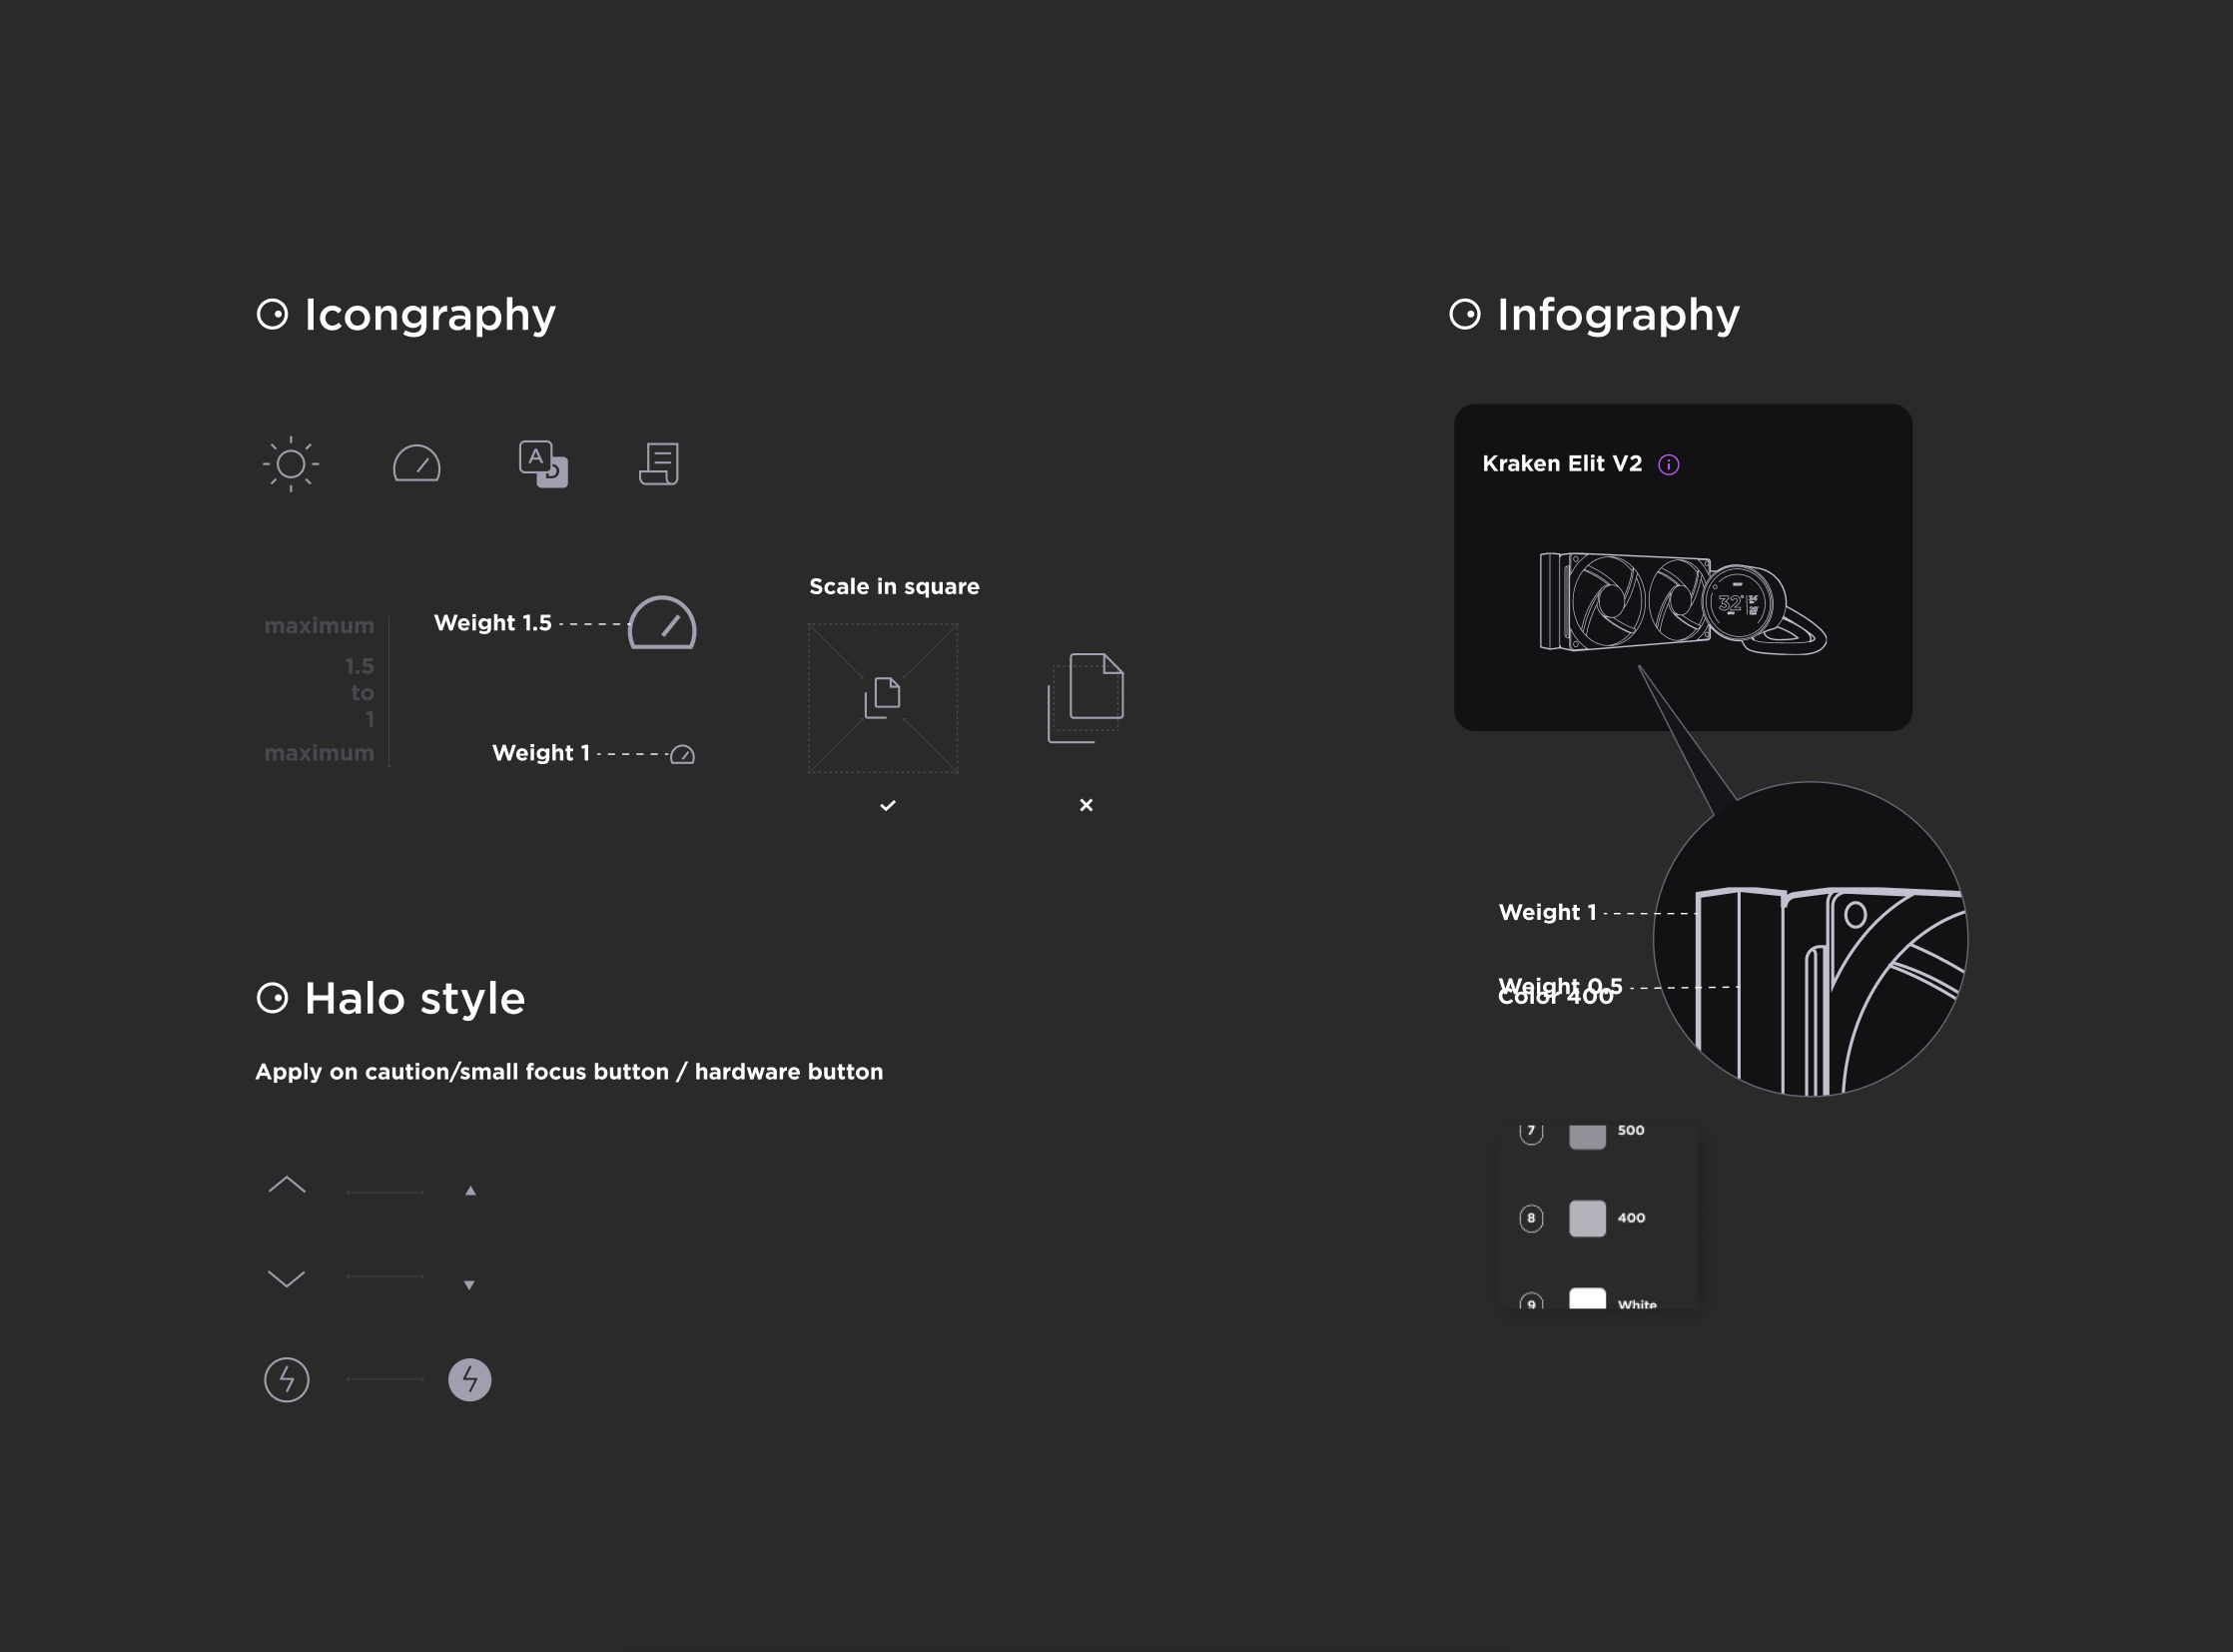The image size is (2233, 1652).
Task: Click the X mark under wrong example
Action: (1086, 805)
